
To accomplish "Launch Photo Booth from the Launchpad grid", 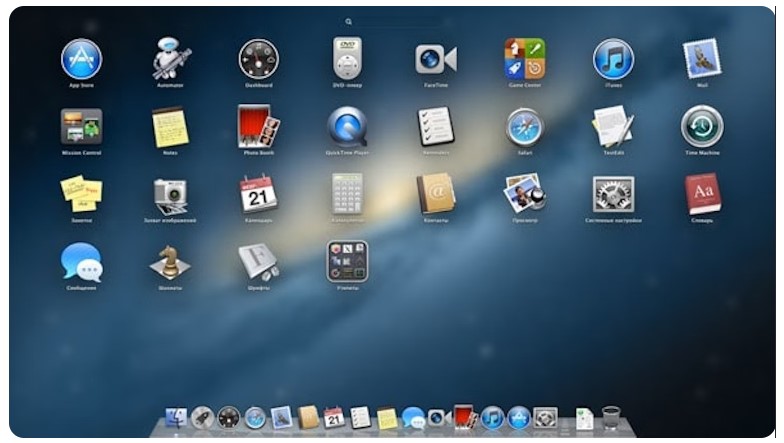I will pyautogui.click(x=258, y=126).
